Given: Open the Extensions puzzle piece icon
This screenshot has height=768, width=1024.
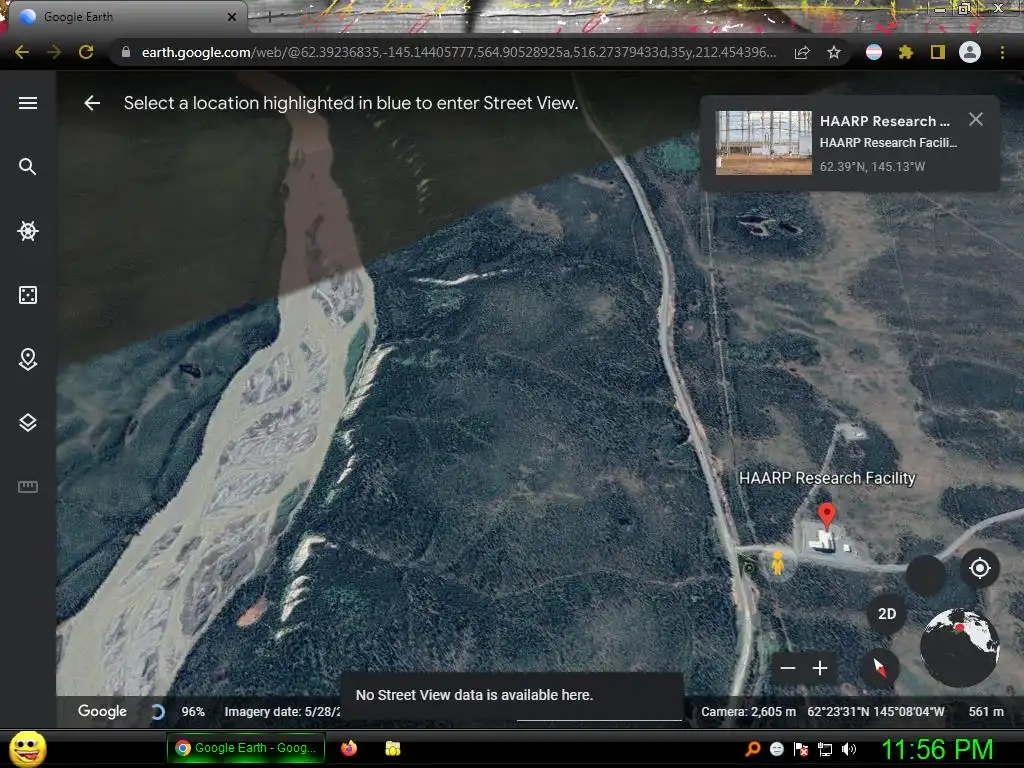Looking at the screenshot, I should [x=906, y=52].
